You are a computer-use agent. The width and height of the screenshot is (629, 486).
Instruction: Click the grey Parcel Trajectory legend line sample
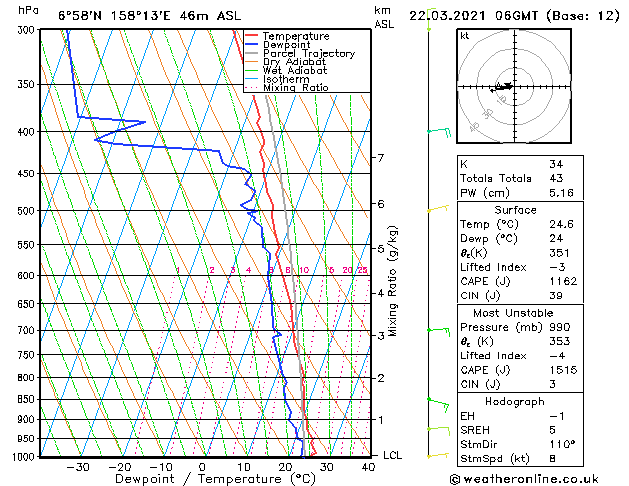click(251, 53)
